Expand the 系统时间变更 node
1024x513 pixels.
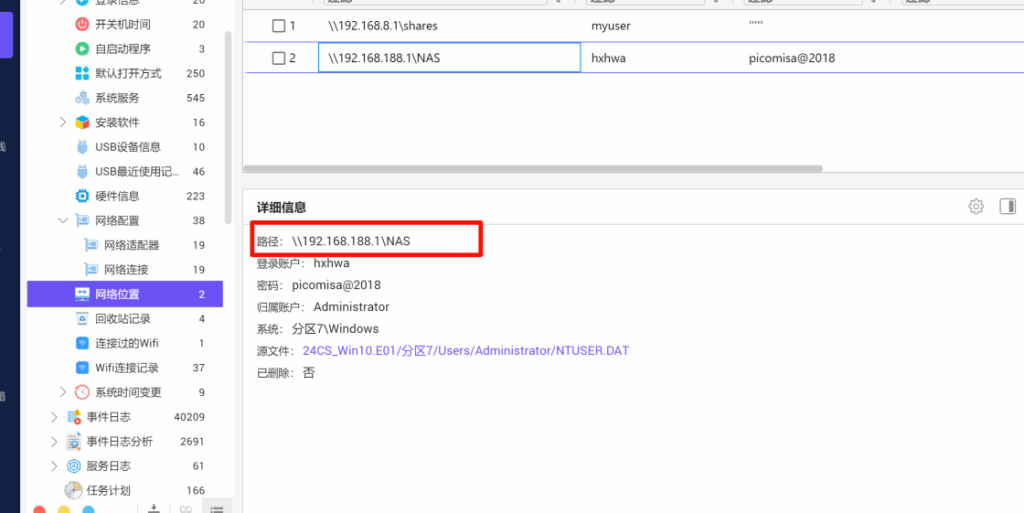click(x=62, y=392)
